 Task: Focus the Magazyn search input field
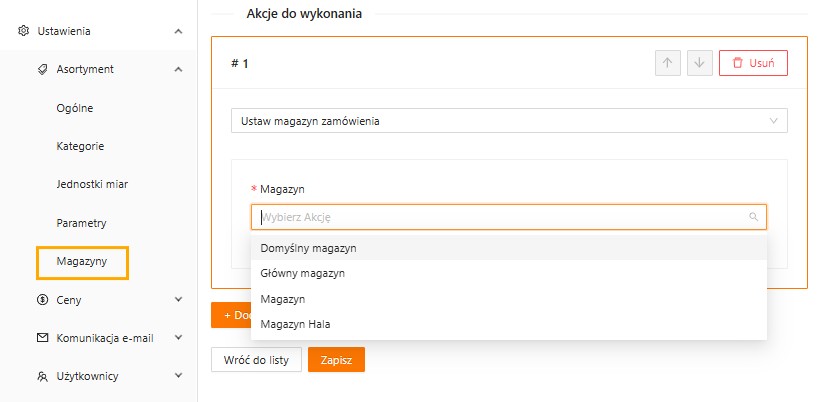click(500, 216)
